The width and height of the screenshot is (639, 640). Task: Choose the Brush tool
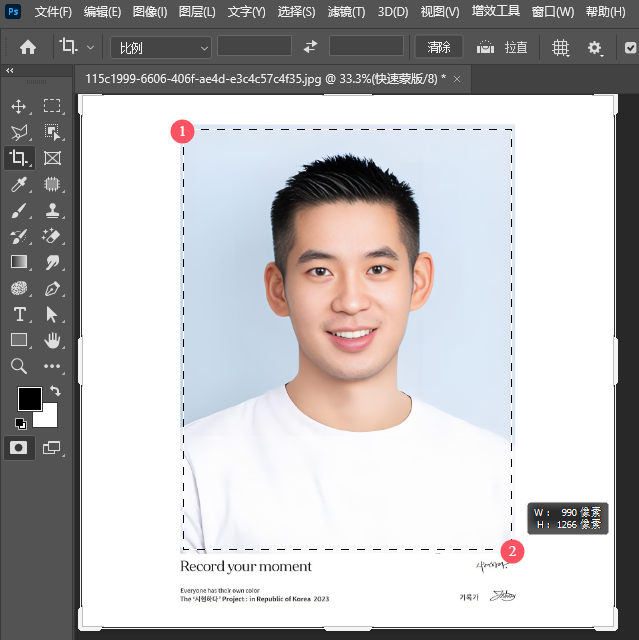click(x=19, y=210)
